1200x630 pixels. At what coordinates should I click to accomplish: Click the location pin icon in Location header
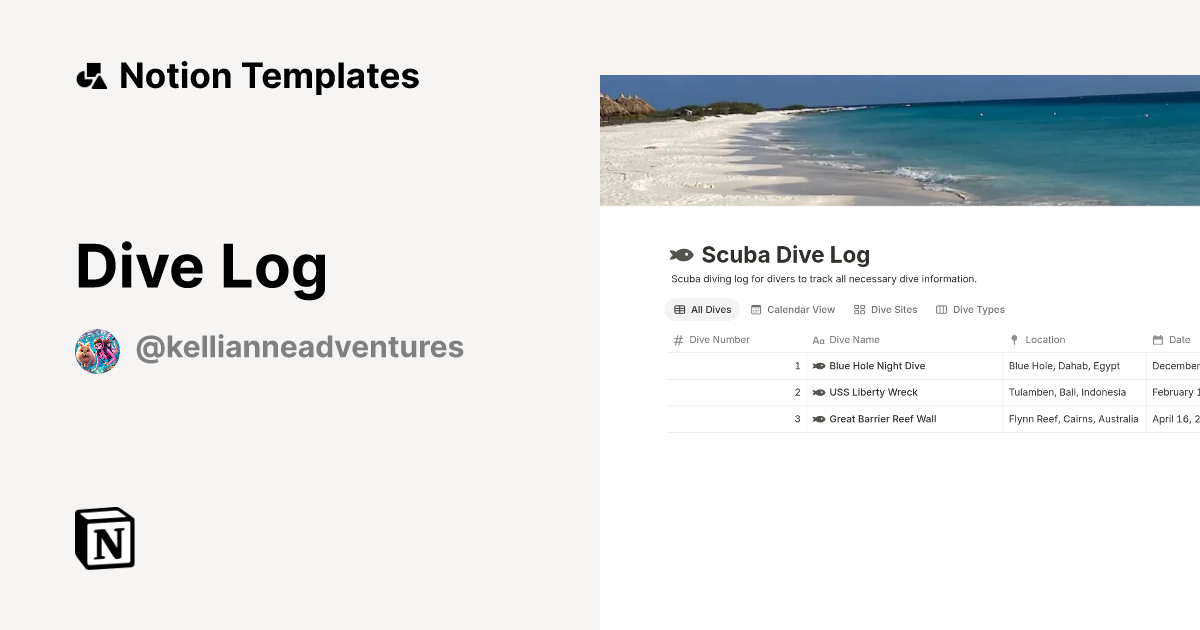1017,339
